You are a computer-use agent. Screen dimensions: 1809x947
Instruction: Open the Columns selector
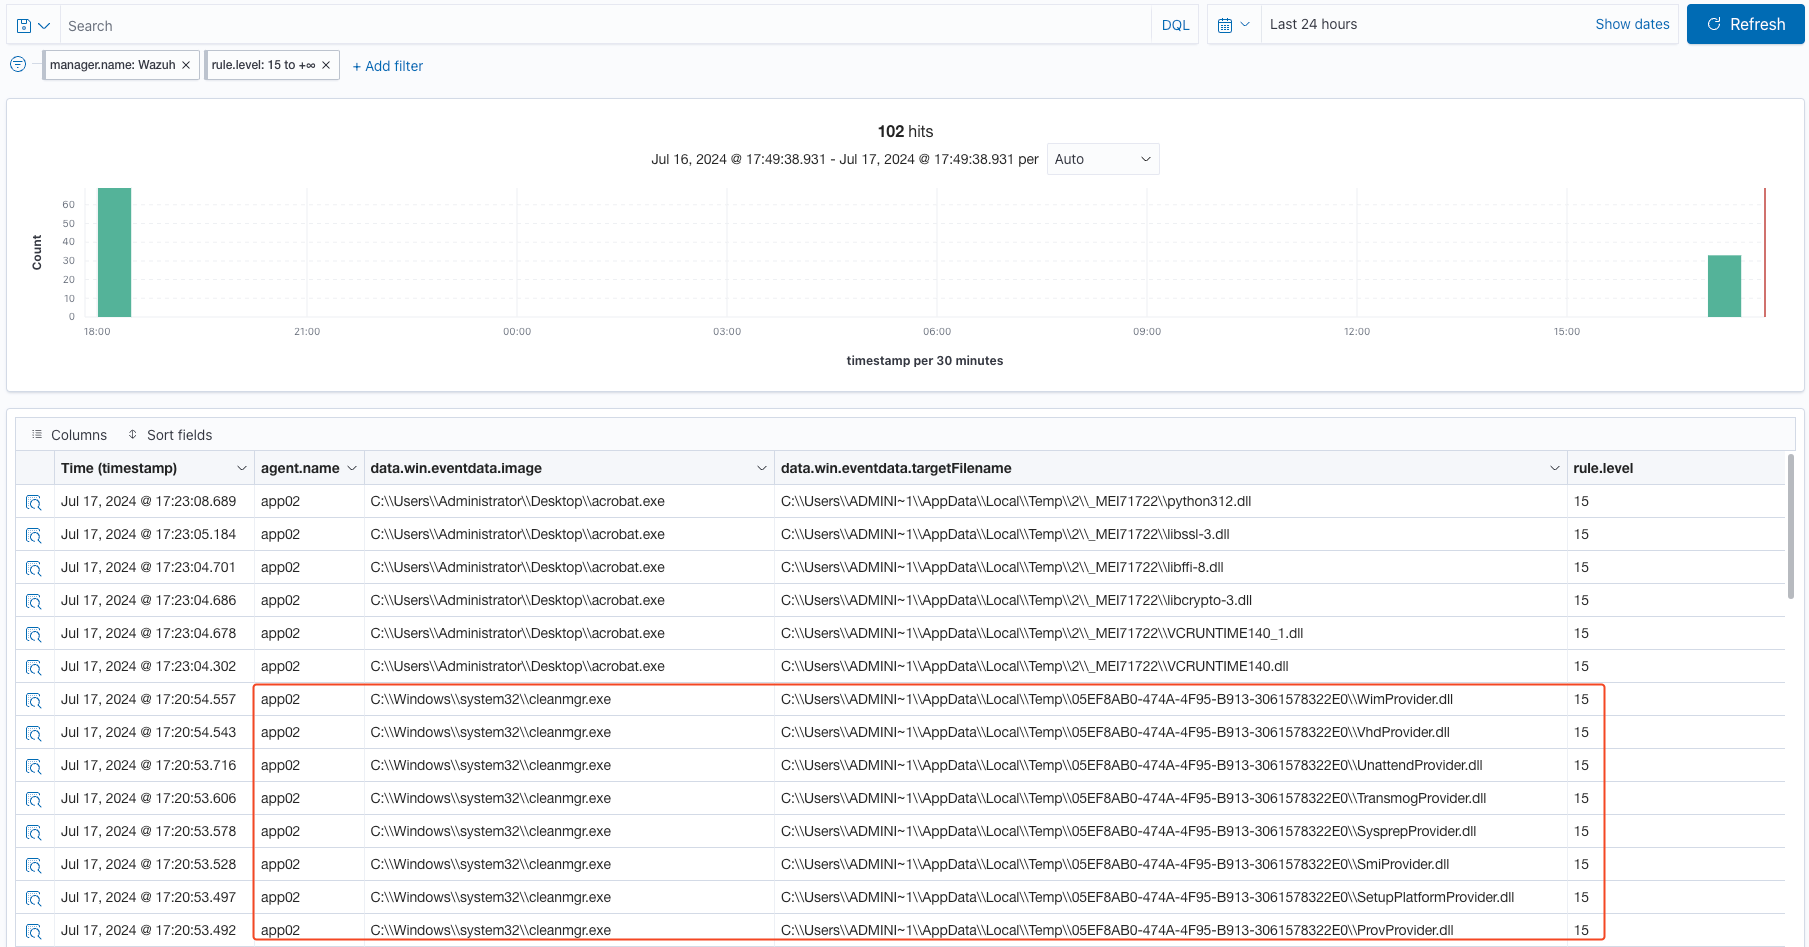point(69,435)
